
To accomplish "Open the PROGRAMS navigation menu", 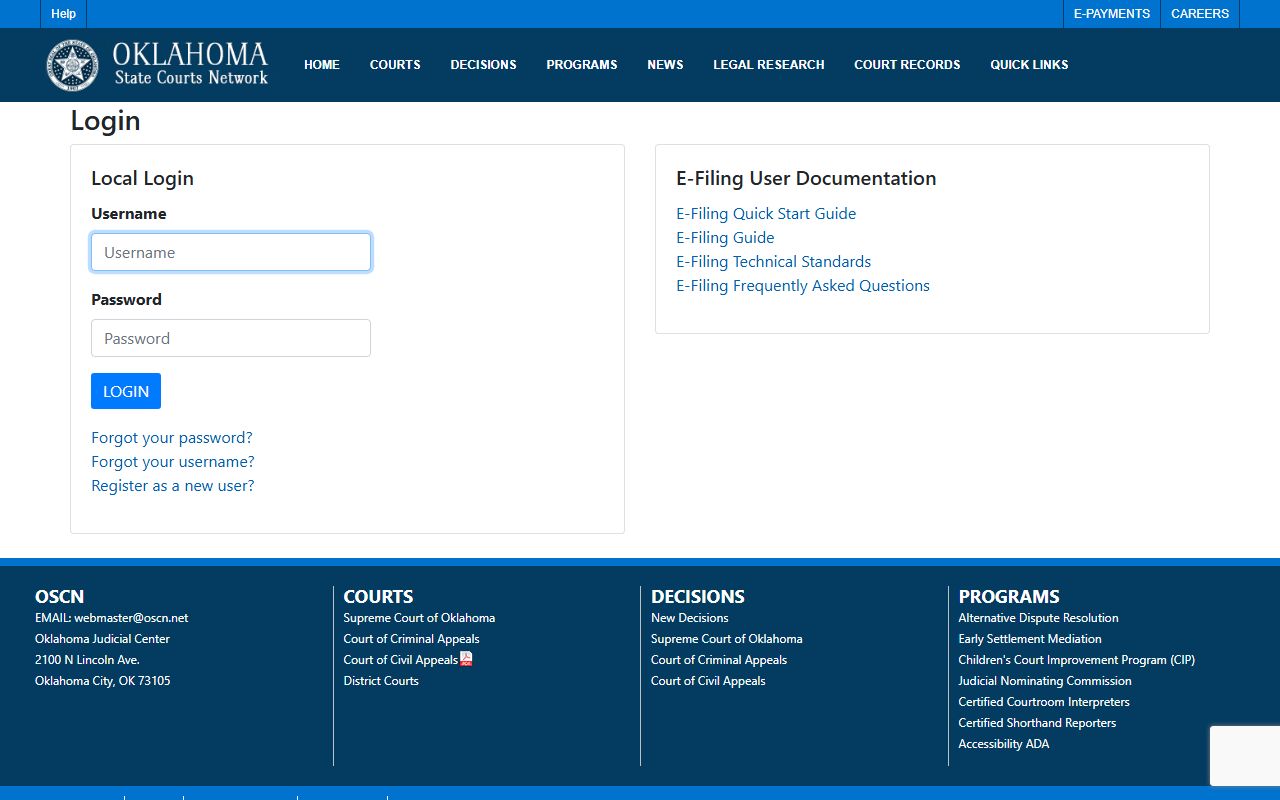I will pyautogui.click(x=582, y=65).
